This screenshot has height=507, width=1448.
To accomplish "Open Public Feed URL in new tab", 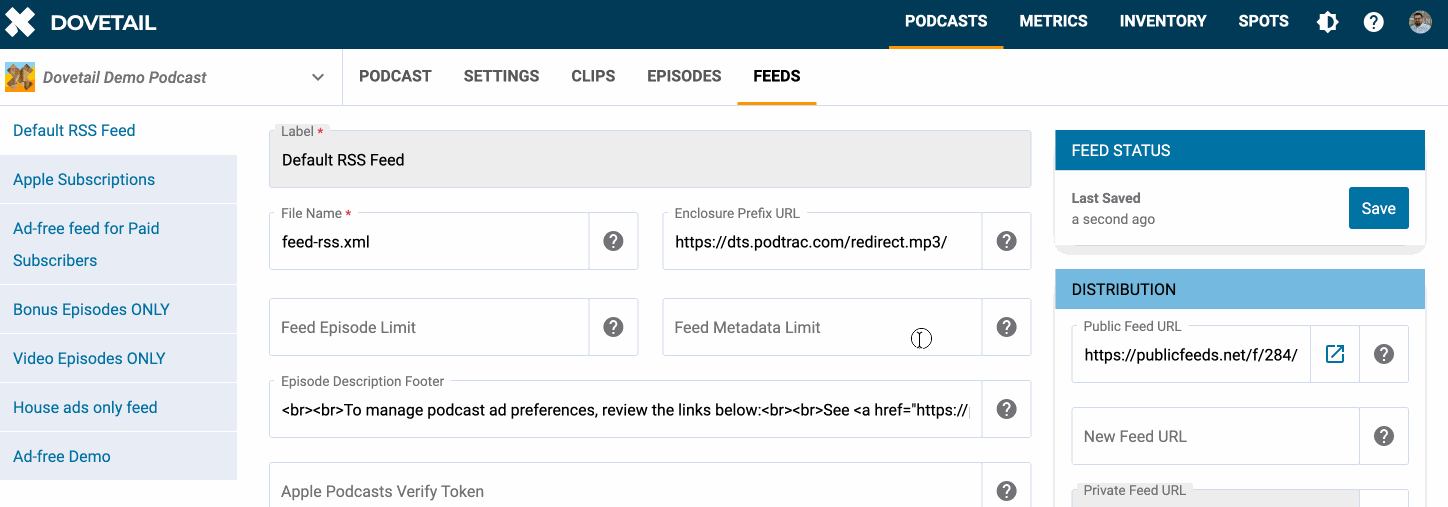I will (1334, 354).
